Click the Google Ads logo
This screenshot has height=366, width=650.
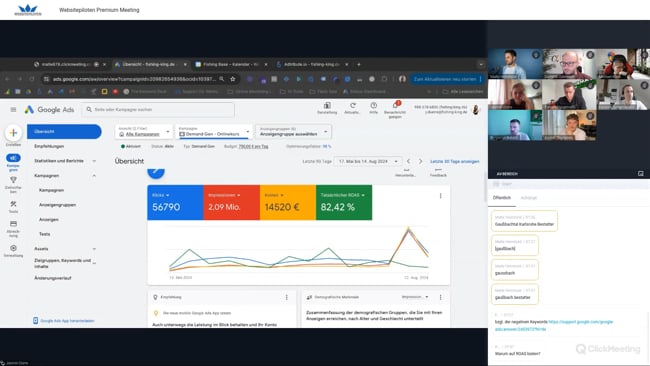click(x=49, y=110)
